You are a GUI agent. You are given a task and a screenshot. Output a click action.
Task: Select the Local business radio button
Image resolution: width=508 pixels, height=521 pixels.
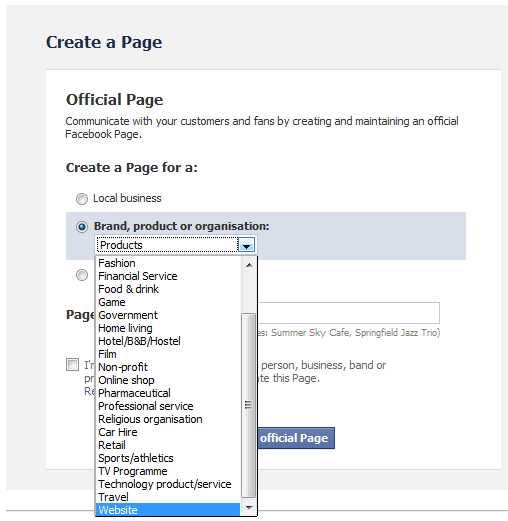coord(82,199)
